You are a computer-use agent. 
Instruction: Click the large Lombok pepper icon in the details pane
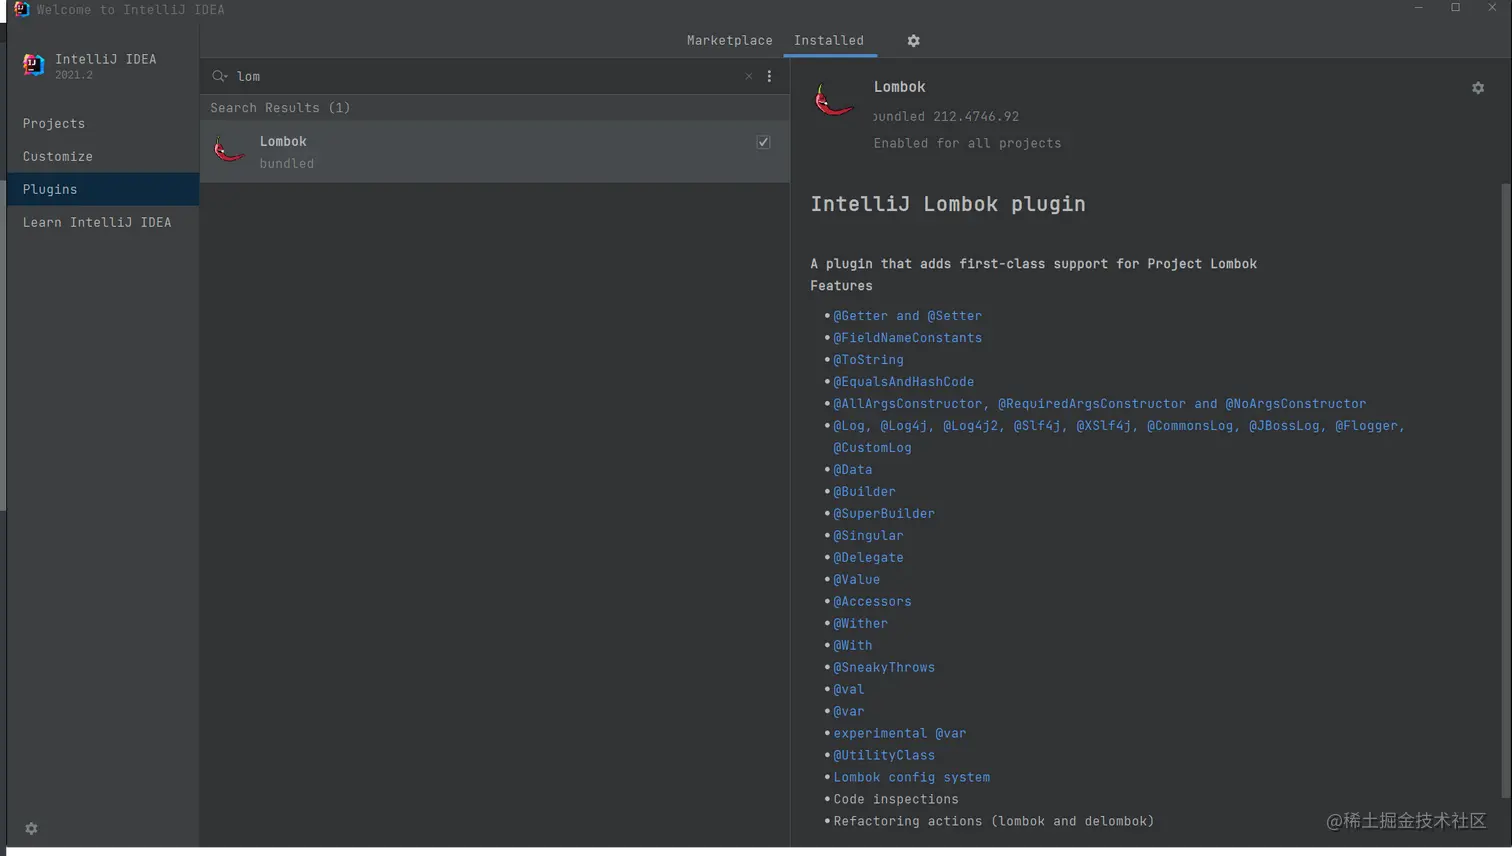[x=833, y=100]
